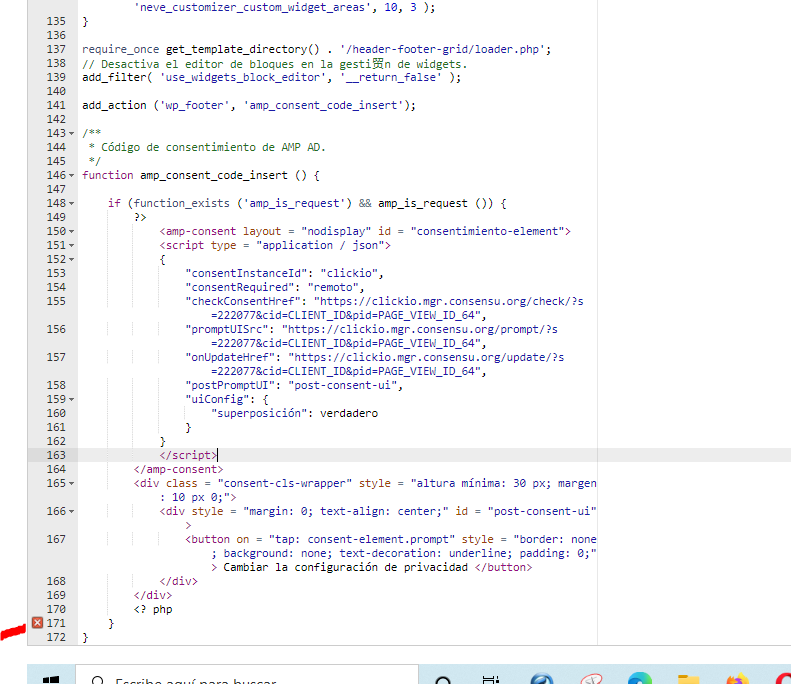Click the text 'require_once' on line 137
Viewport: 791px width, 684px height.
(x=121, y=49)
